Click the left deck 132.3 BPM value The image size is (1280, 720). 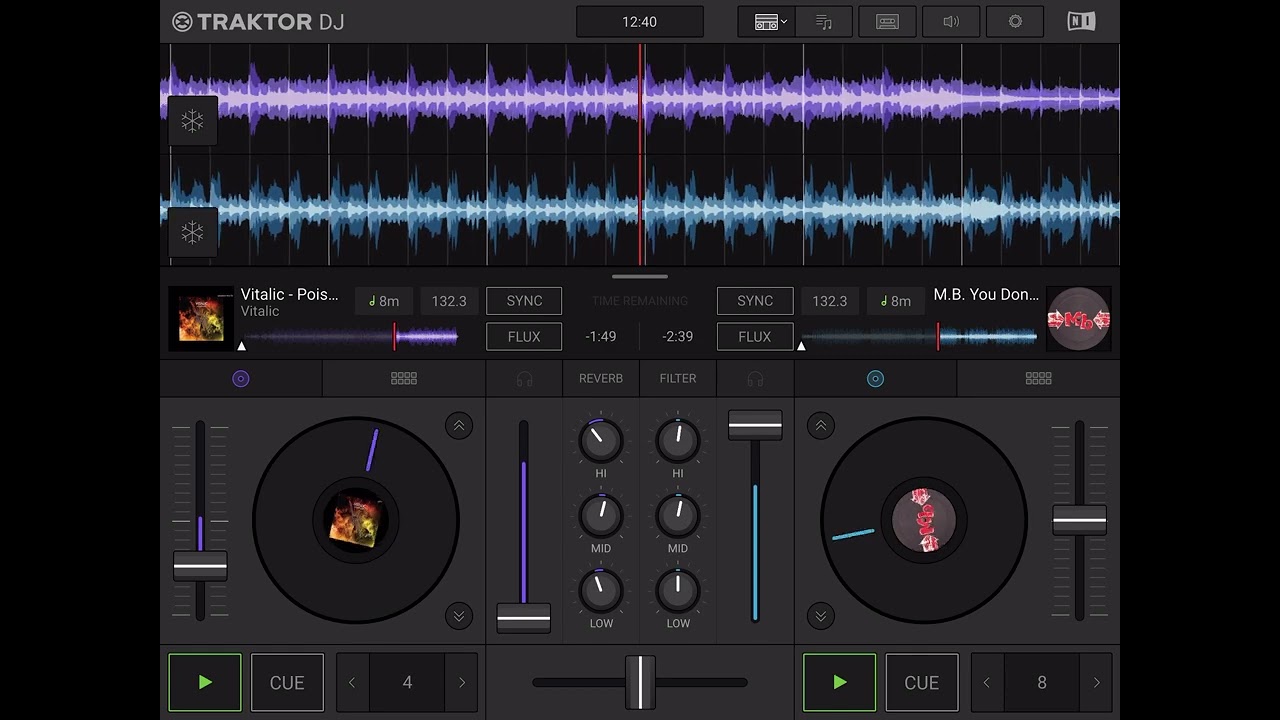coord(449,301)
